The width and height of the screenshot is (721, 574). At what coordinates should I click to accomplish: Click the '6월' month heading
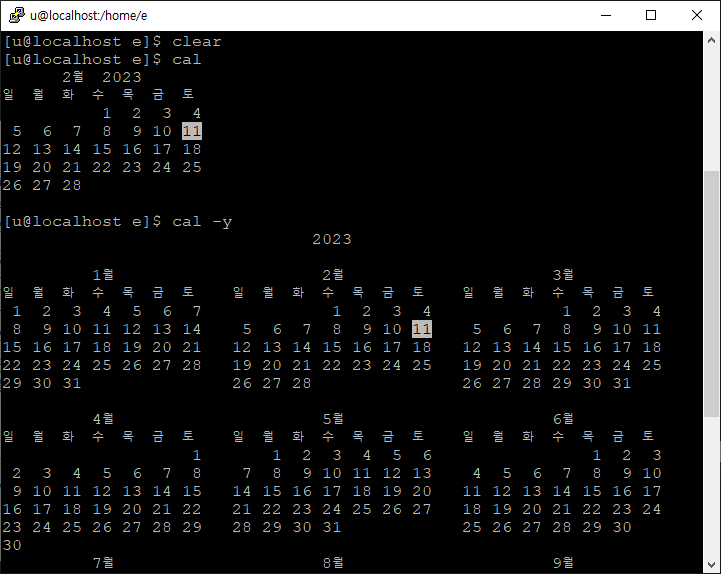click(563, 419)
